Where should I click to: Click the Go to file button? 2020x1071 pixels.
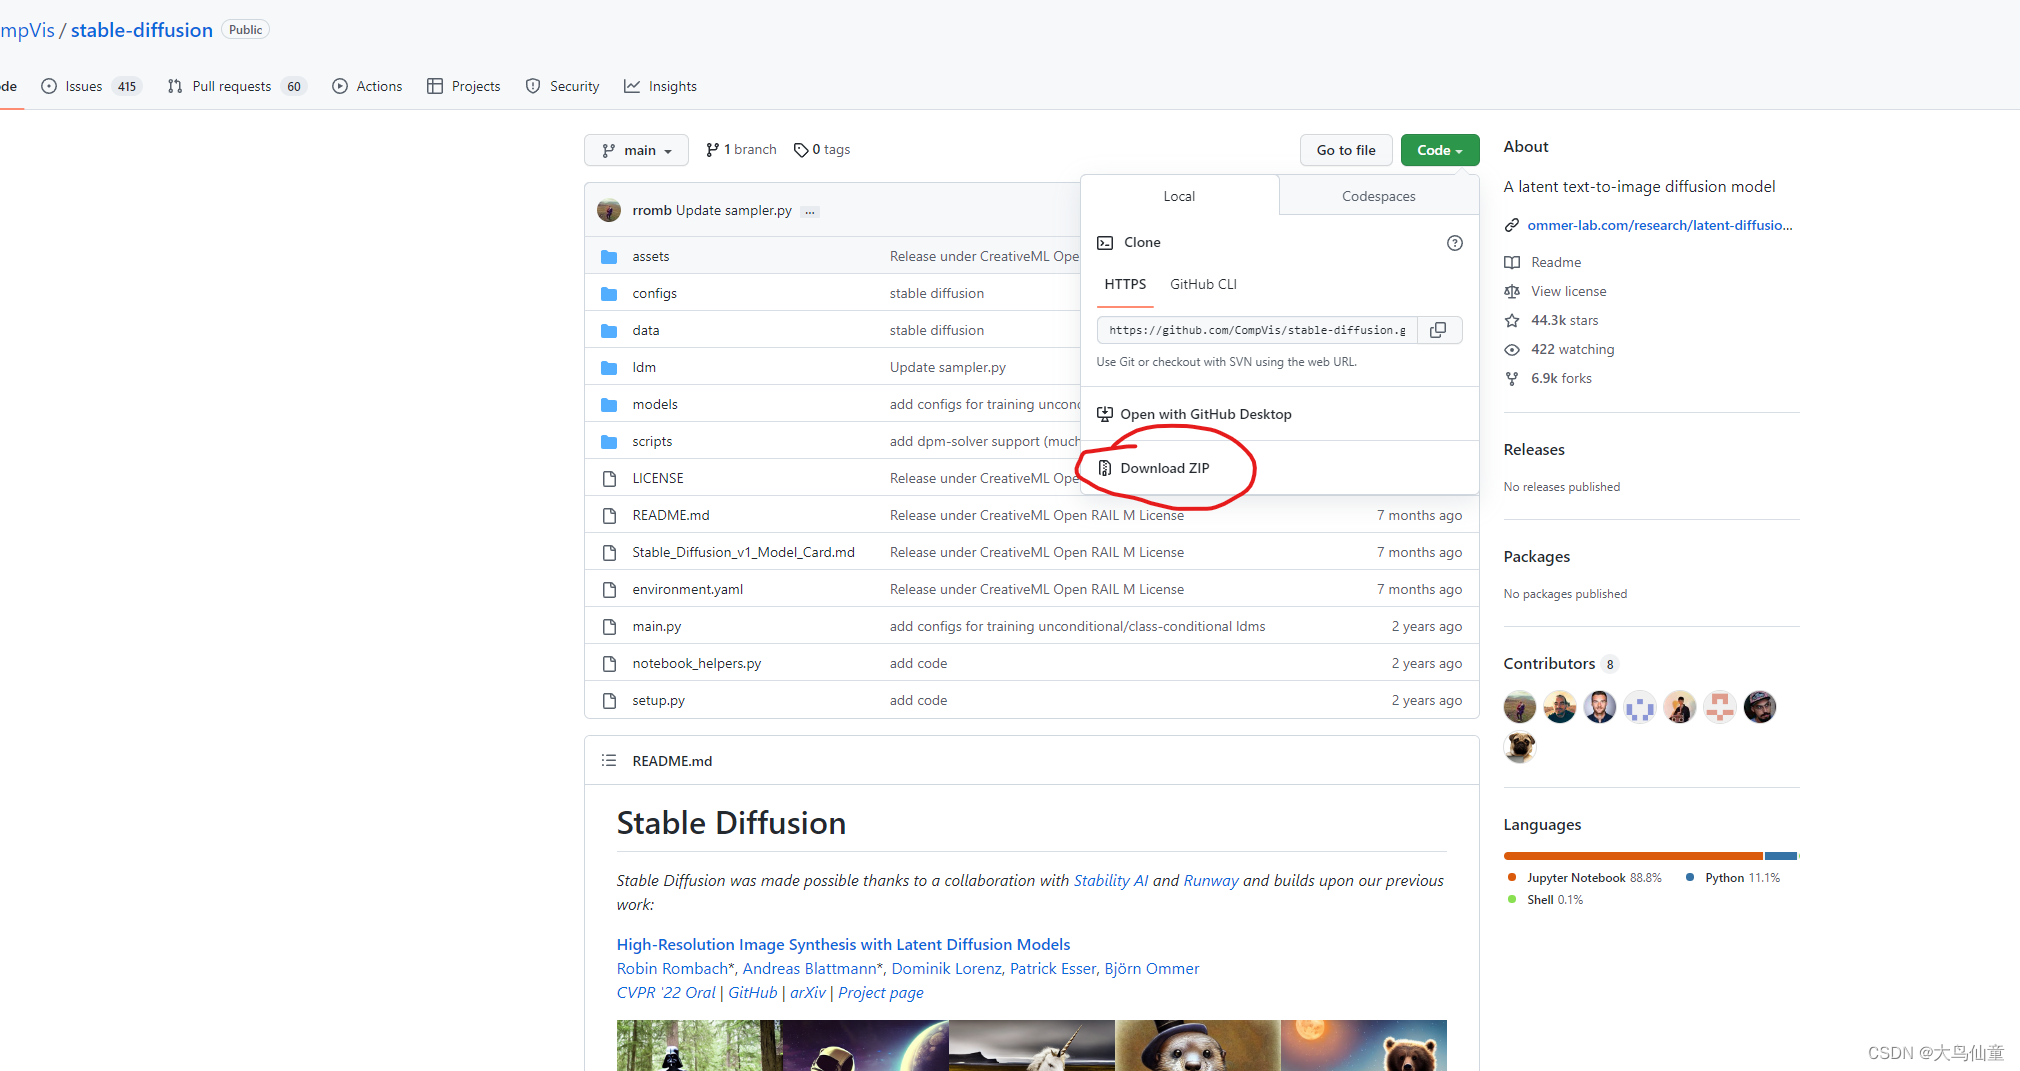click(x=1346, y=150)
